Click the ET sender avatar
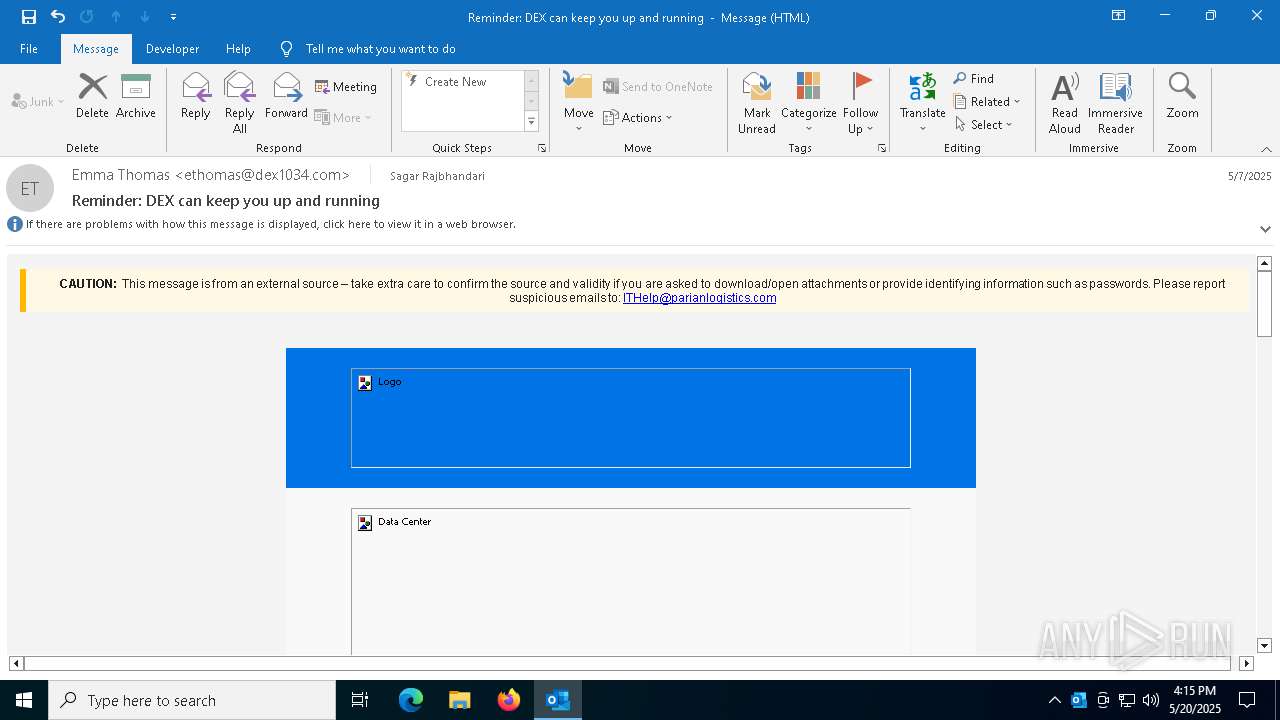 pyautogui.click(x=30, y=188)
